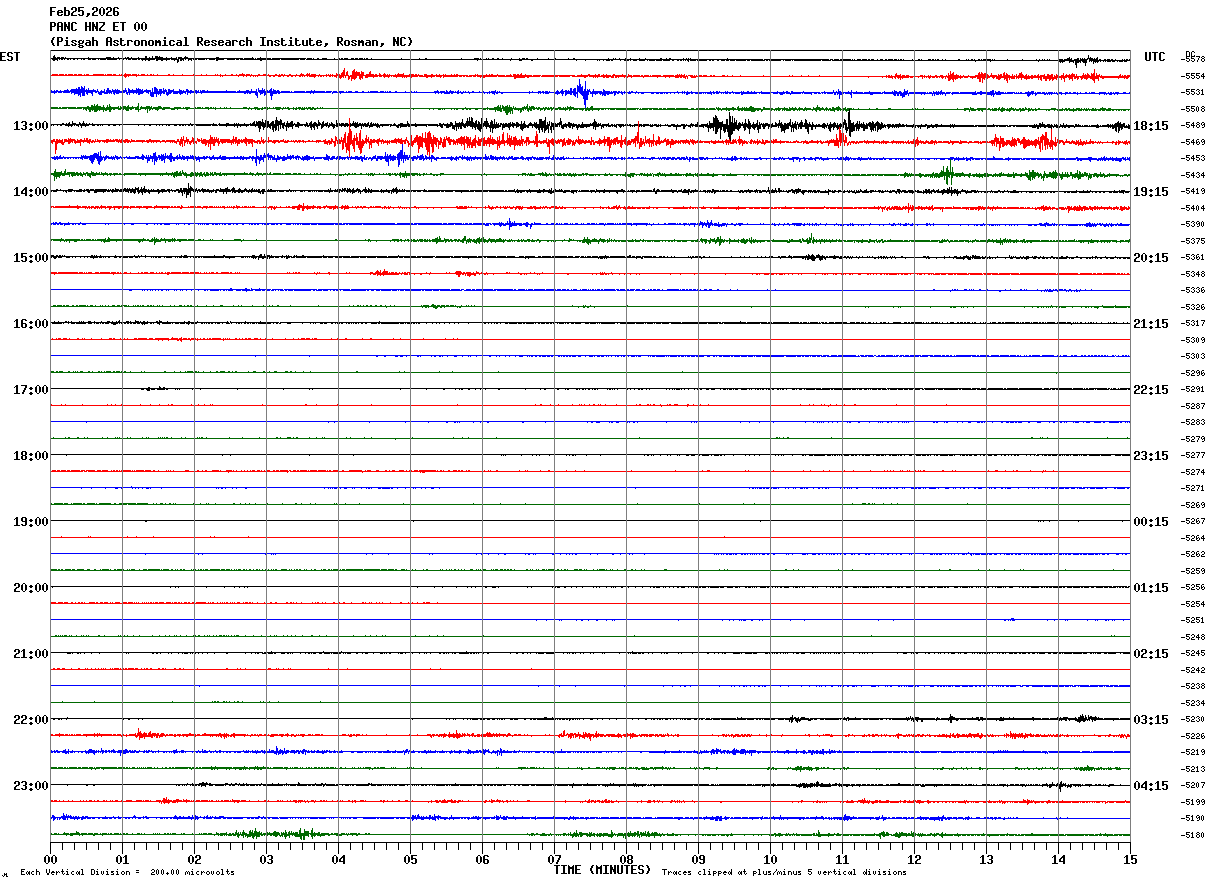Click minute tick label '15' on time axis

1130,859
